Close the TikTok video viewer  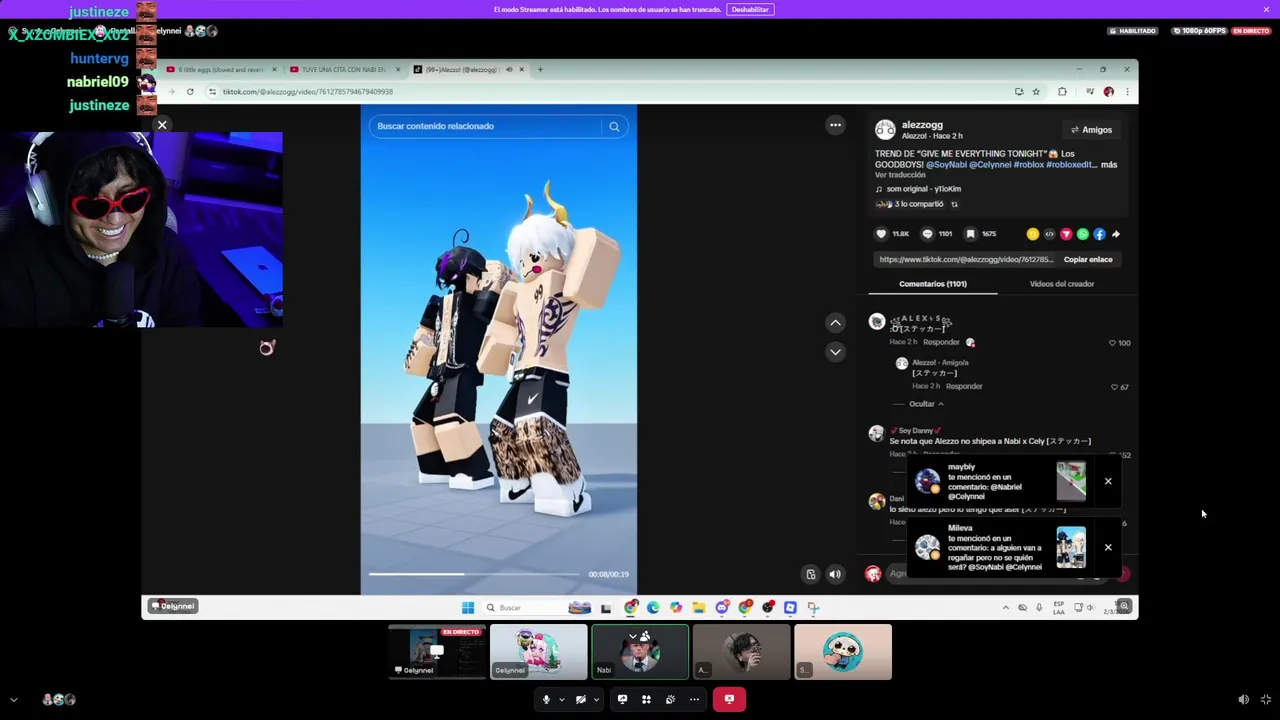pos(162,125)
